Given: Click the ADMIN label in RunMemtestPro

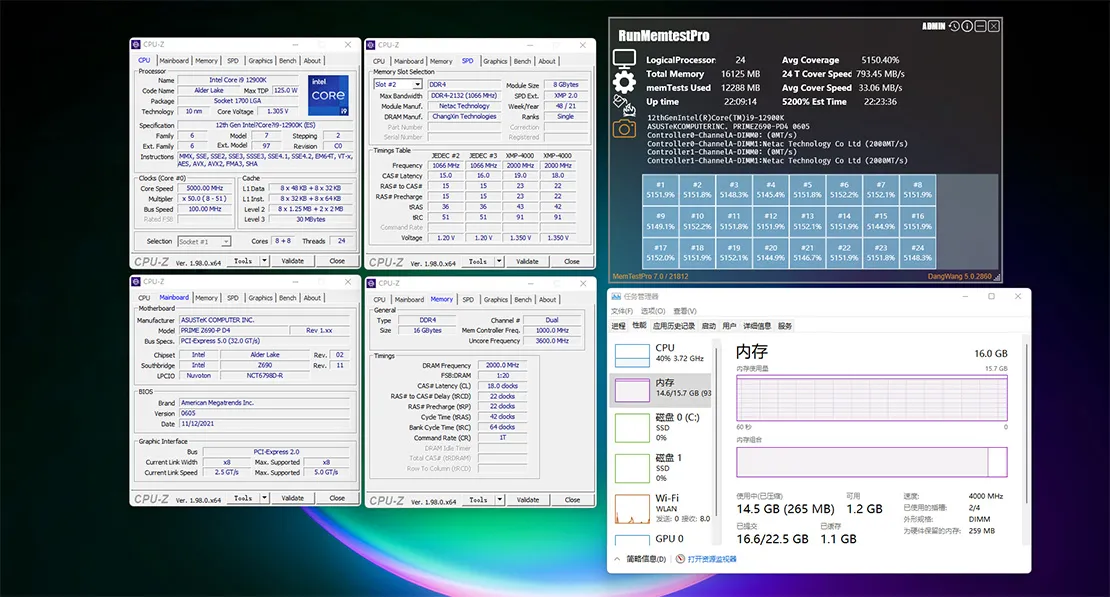Looking at the screenshot, I should pyautogui.click(x=933, y=26).
